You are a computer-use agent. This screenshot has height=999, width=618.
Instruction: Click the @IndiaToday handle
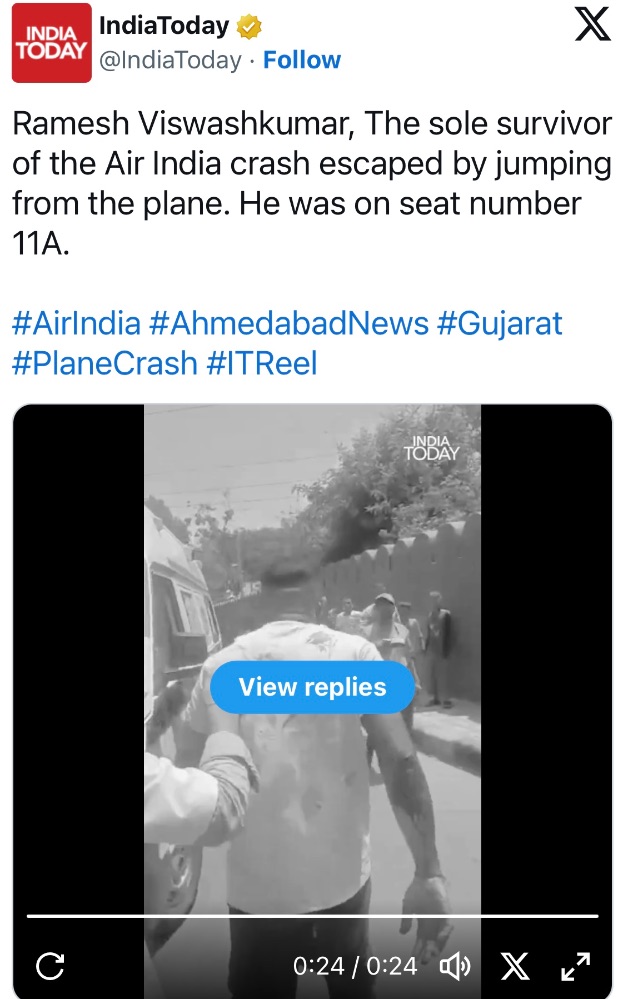(x=169, y=60)
